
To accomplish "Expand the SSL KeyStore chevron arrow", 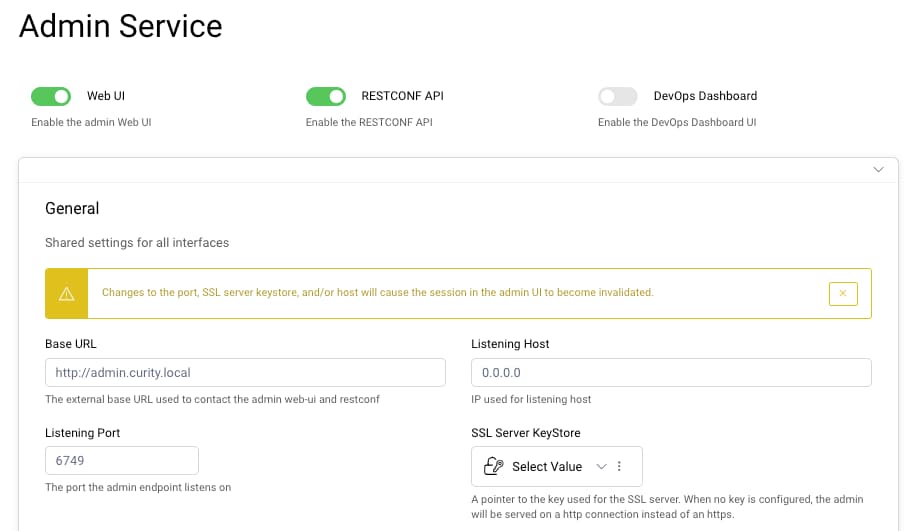I will 601,467.
